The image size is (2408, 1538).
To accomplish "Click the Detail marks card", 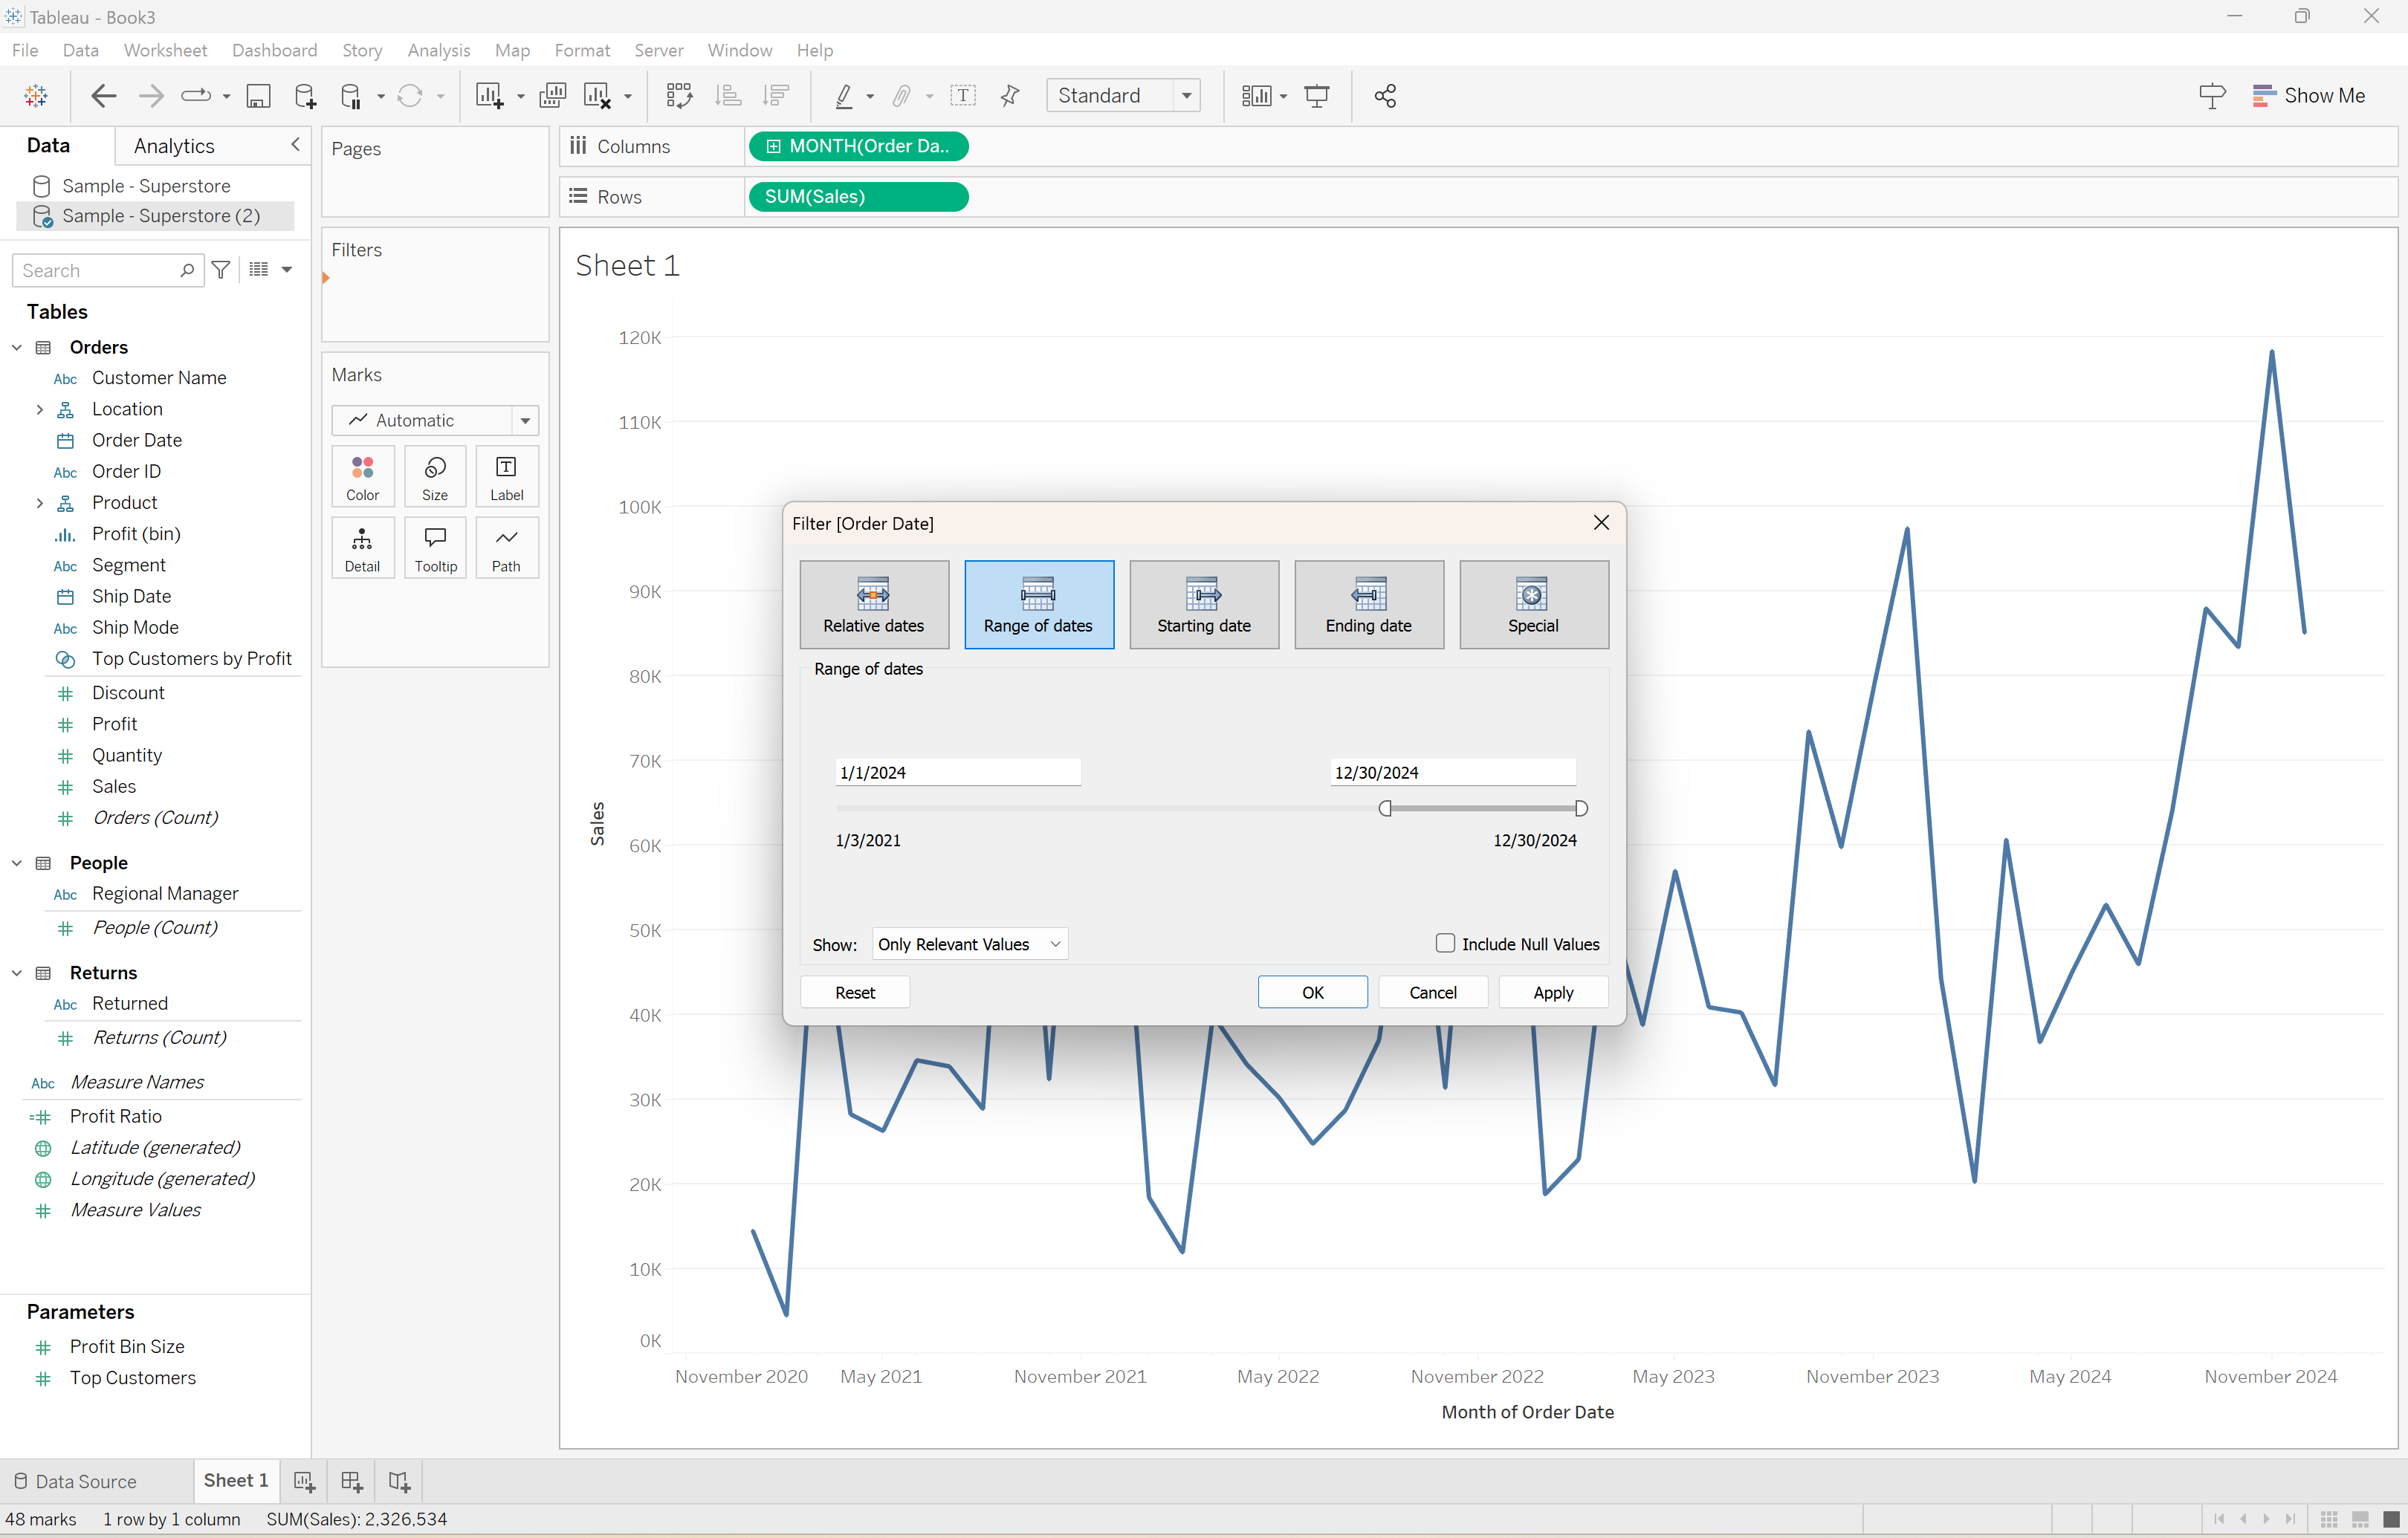I will click(x=363, y=548).
